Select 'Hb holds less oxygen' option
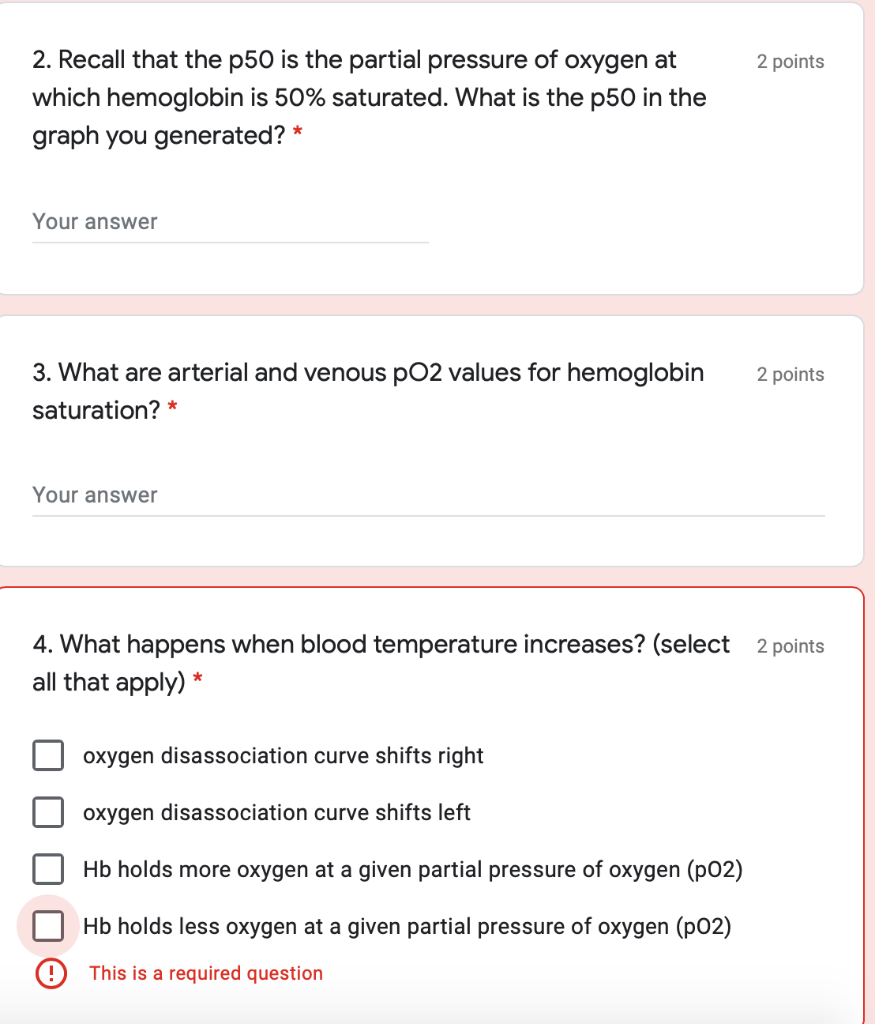The width and height of the screenshot is (875, 1024). pyautogui.click(x=48, y=926)
